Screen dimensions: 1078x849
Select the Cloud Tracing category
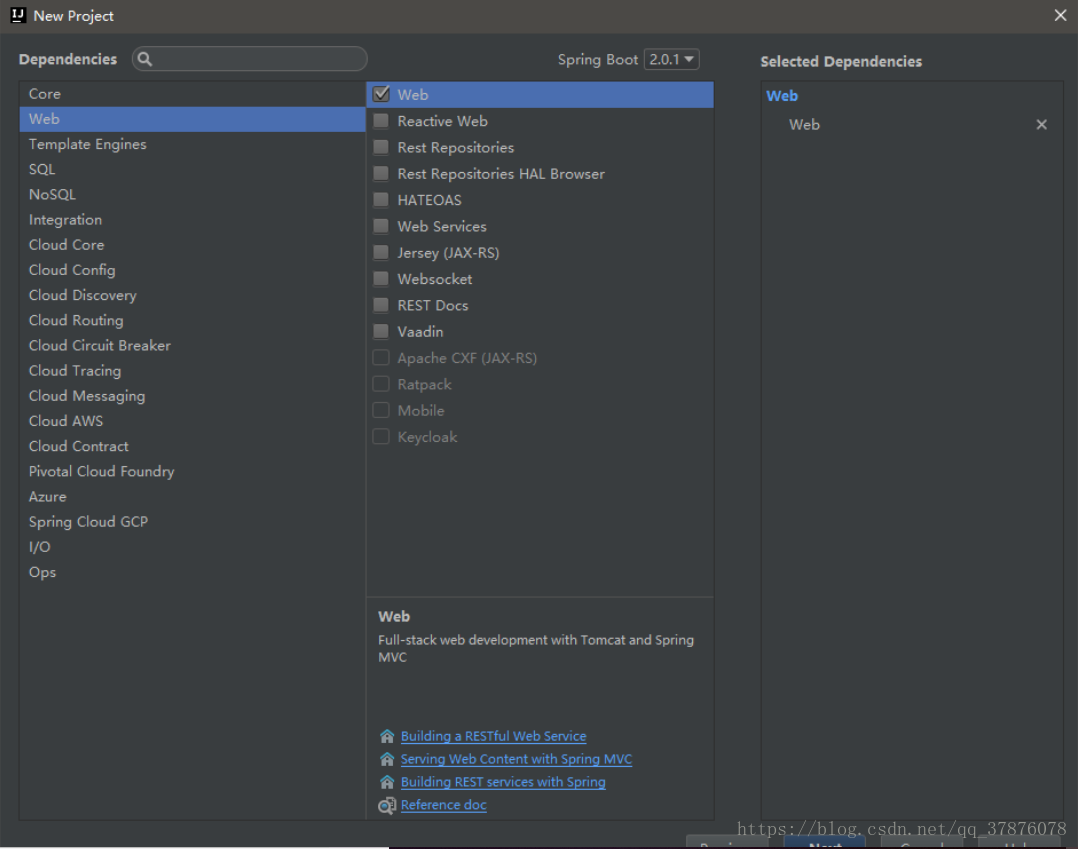(192, 371)
